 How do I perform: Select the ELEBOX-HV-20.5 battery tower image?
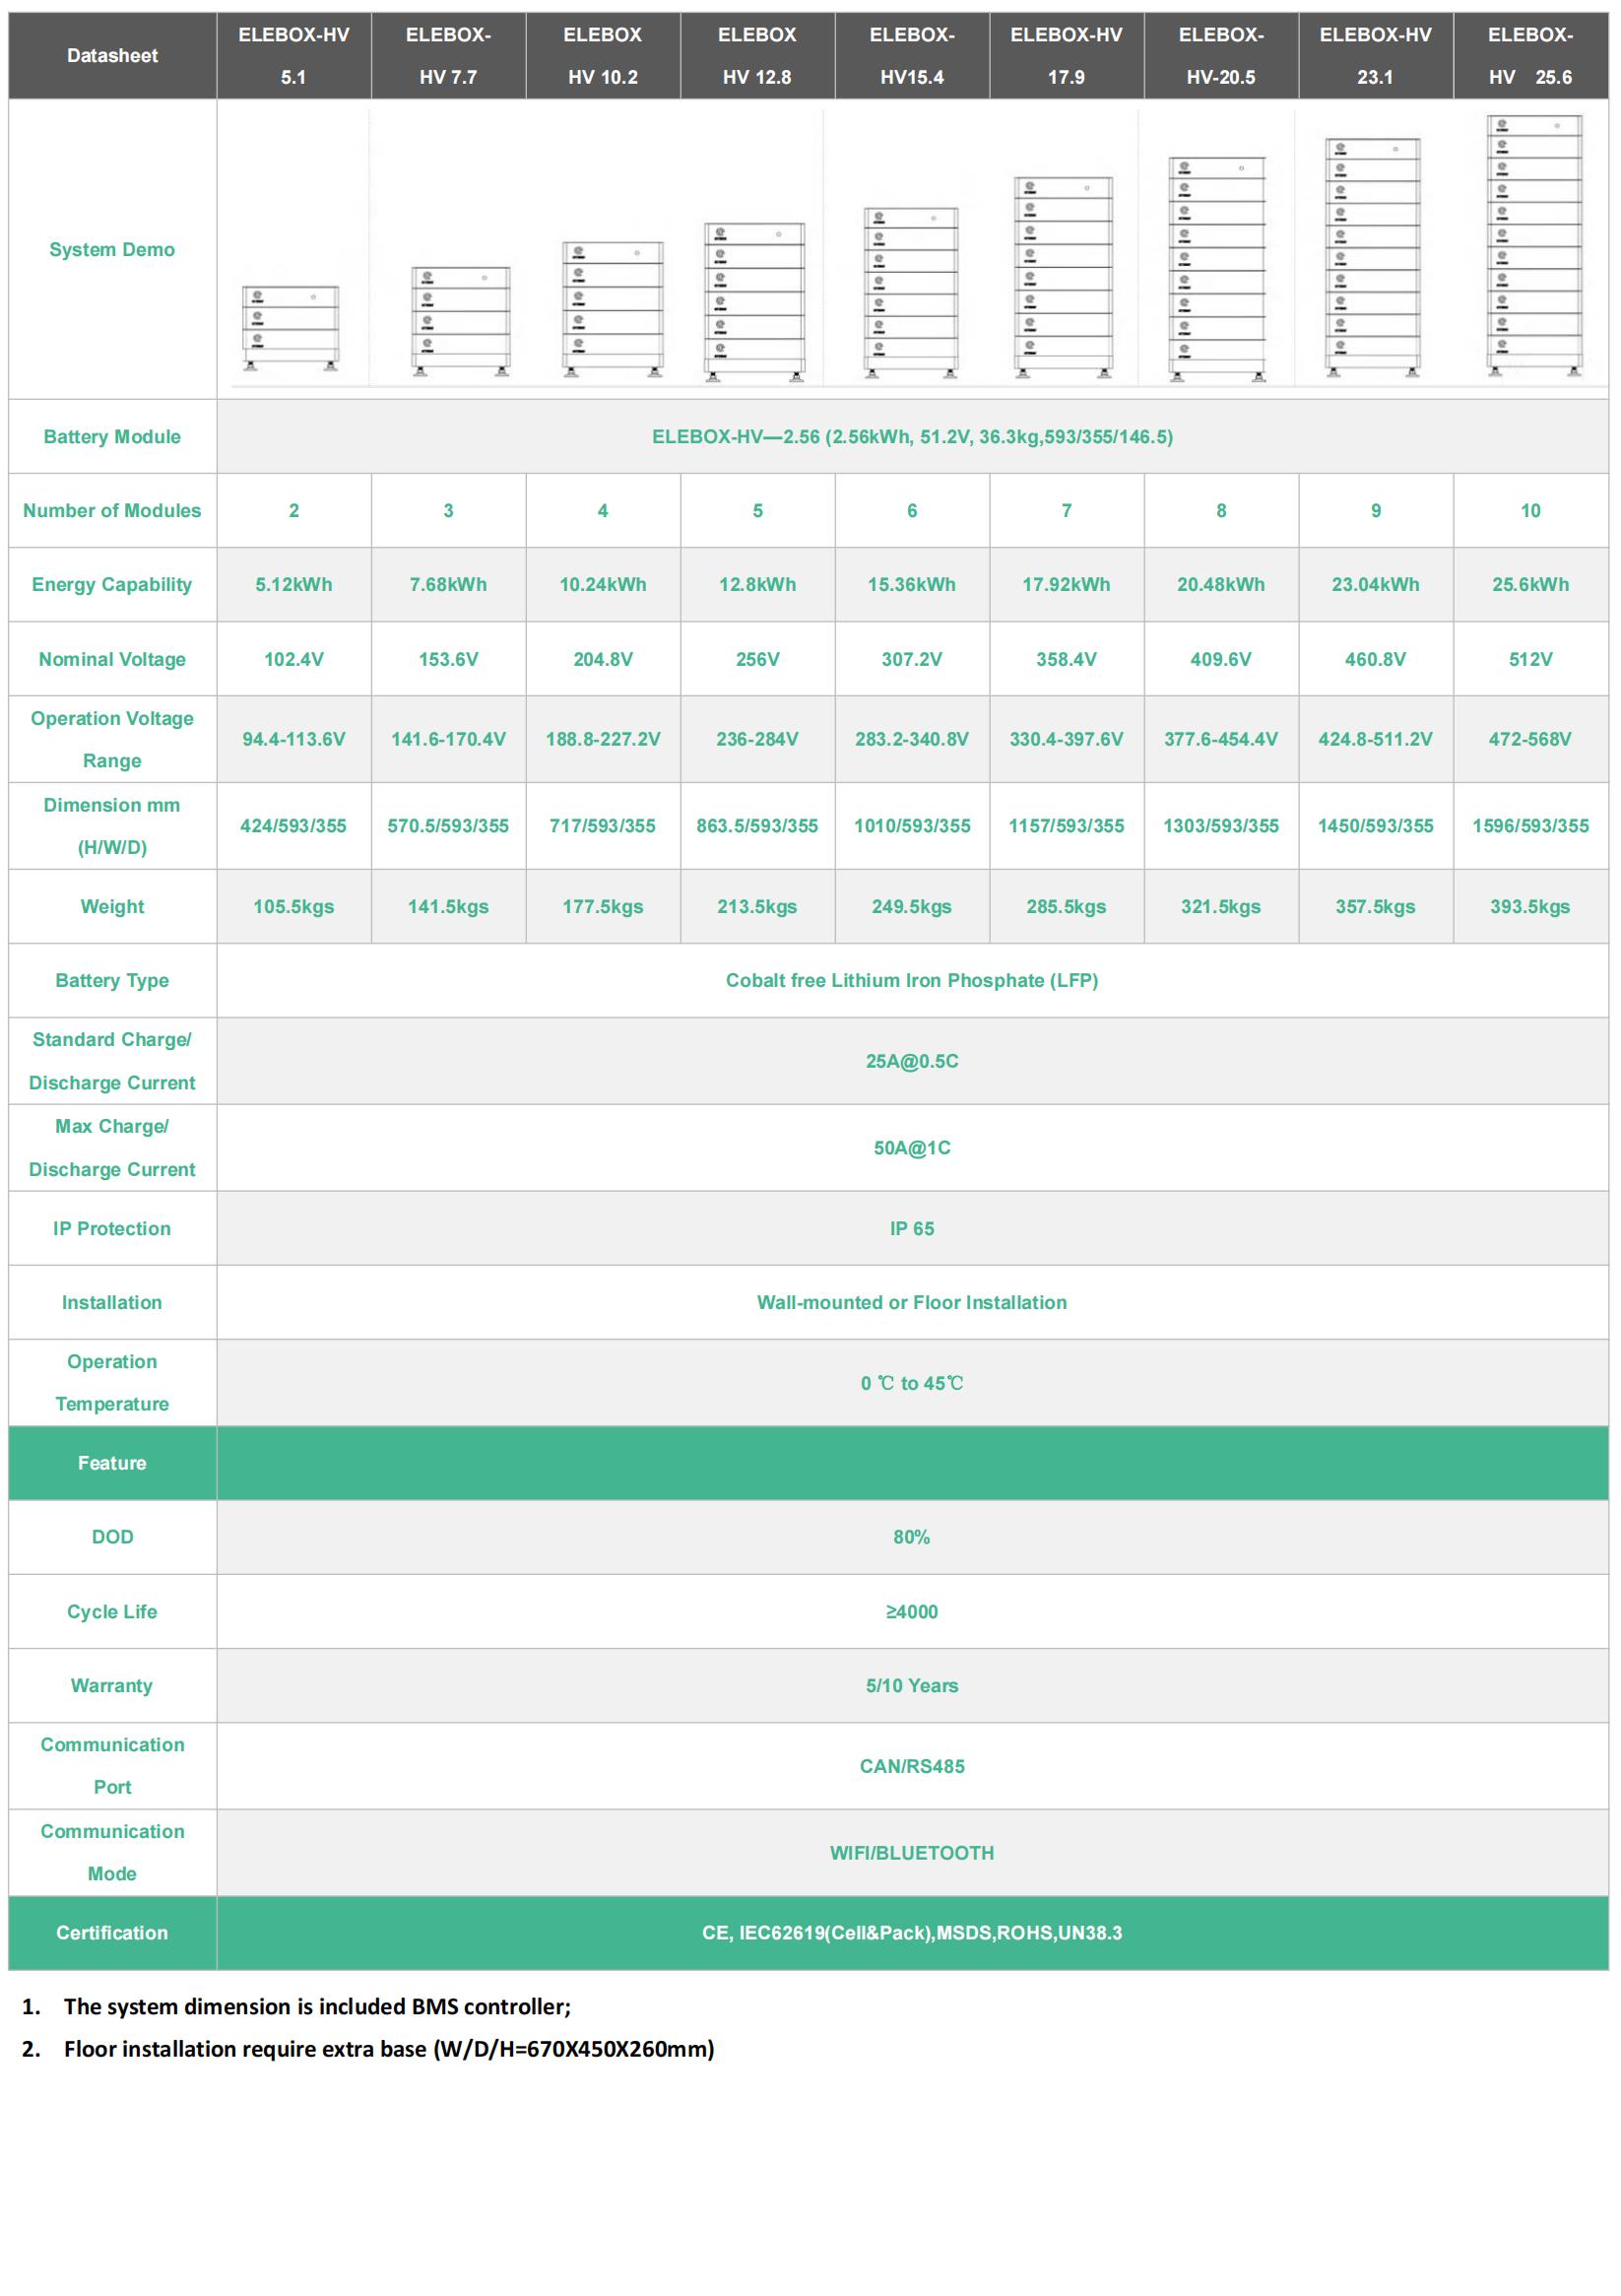tap(1217, 268)
